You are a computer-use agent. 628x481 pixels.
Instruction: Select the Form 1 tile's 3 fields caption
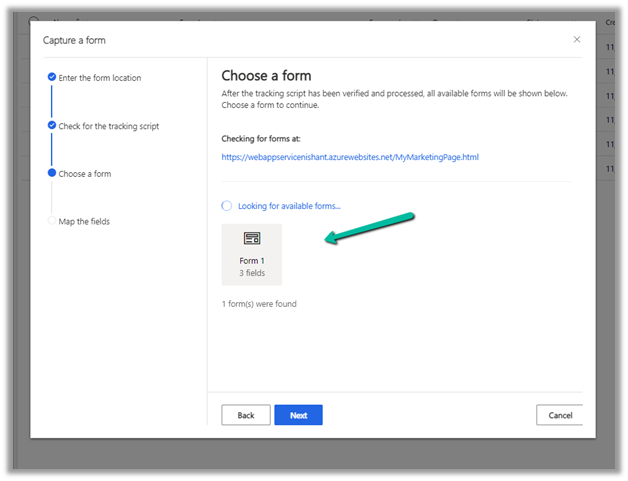click(x=252, y=272)
